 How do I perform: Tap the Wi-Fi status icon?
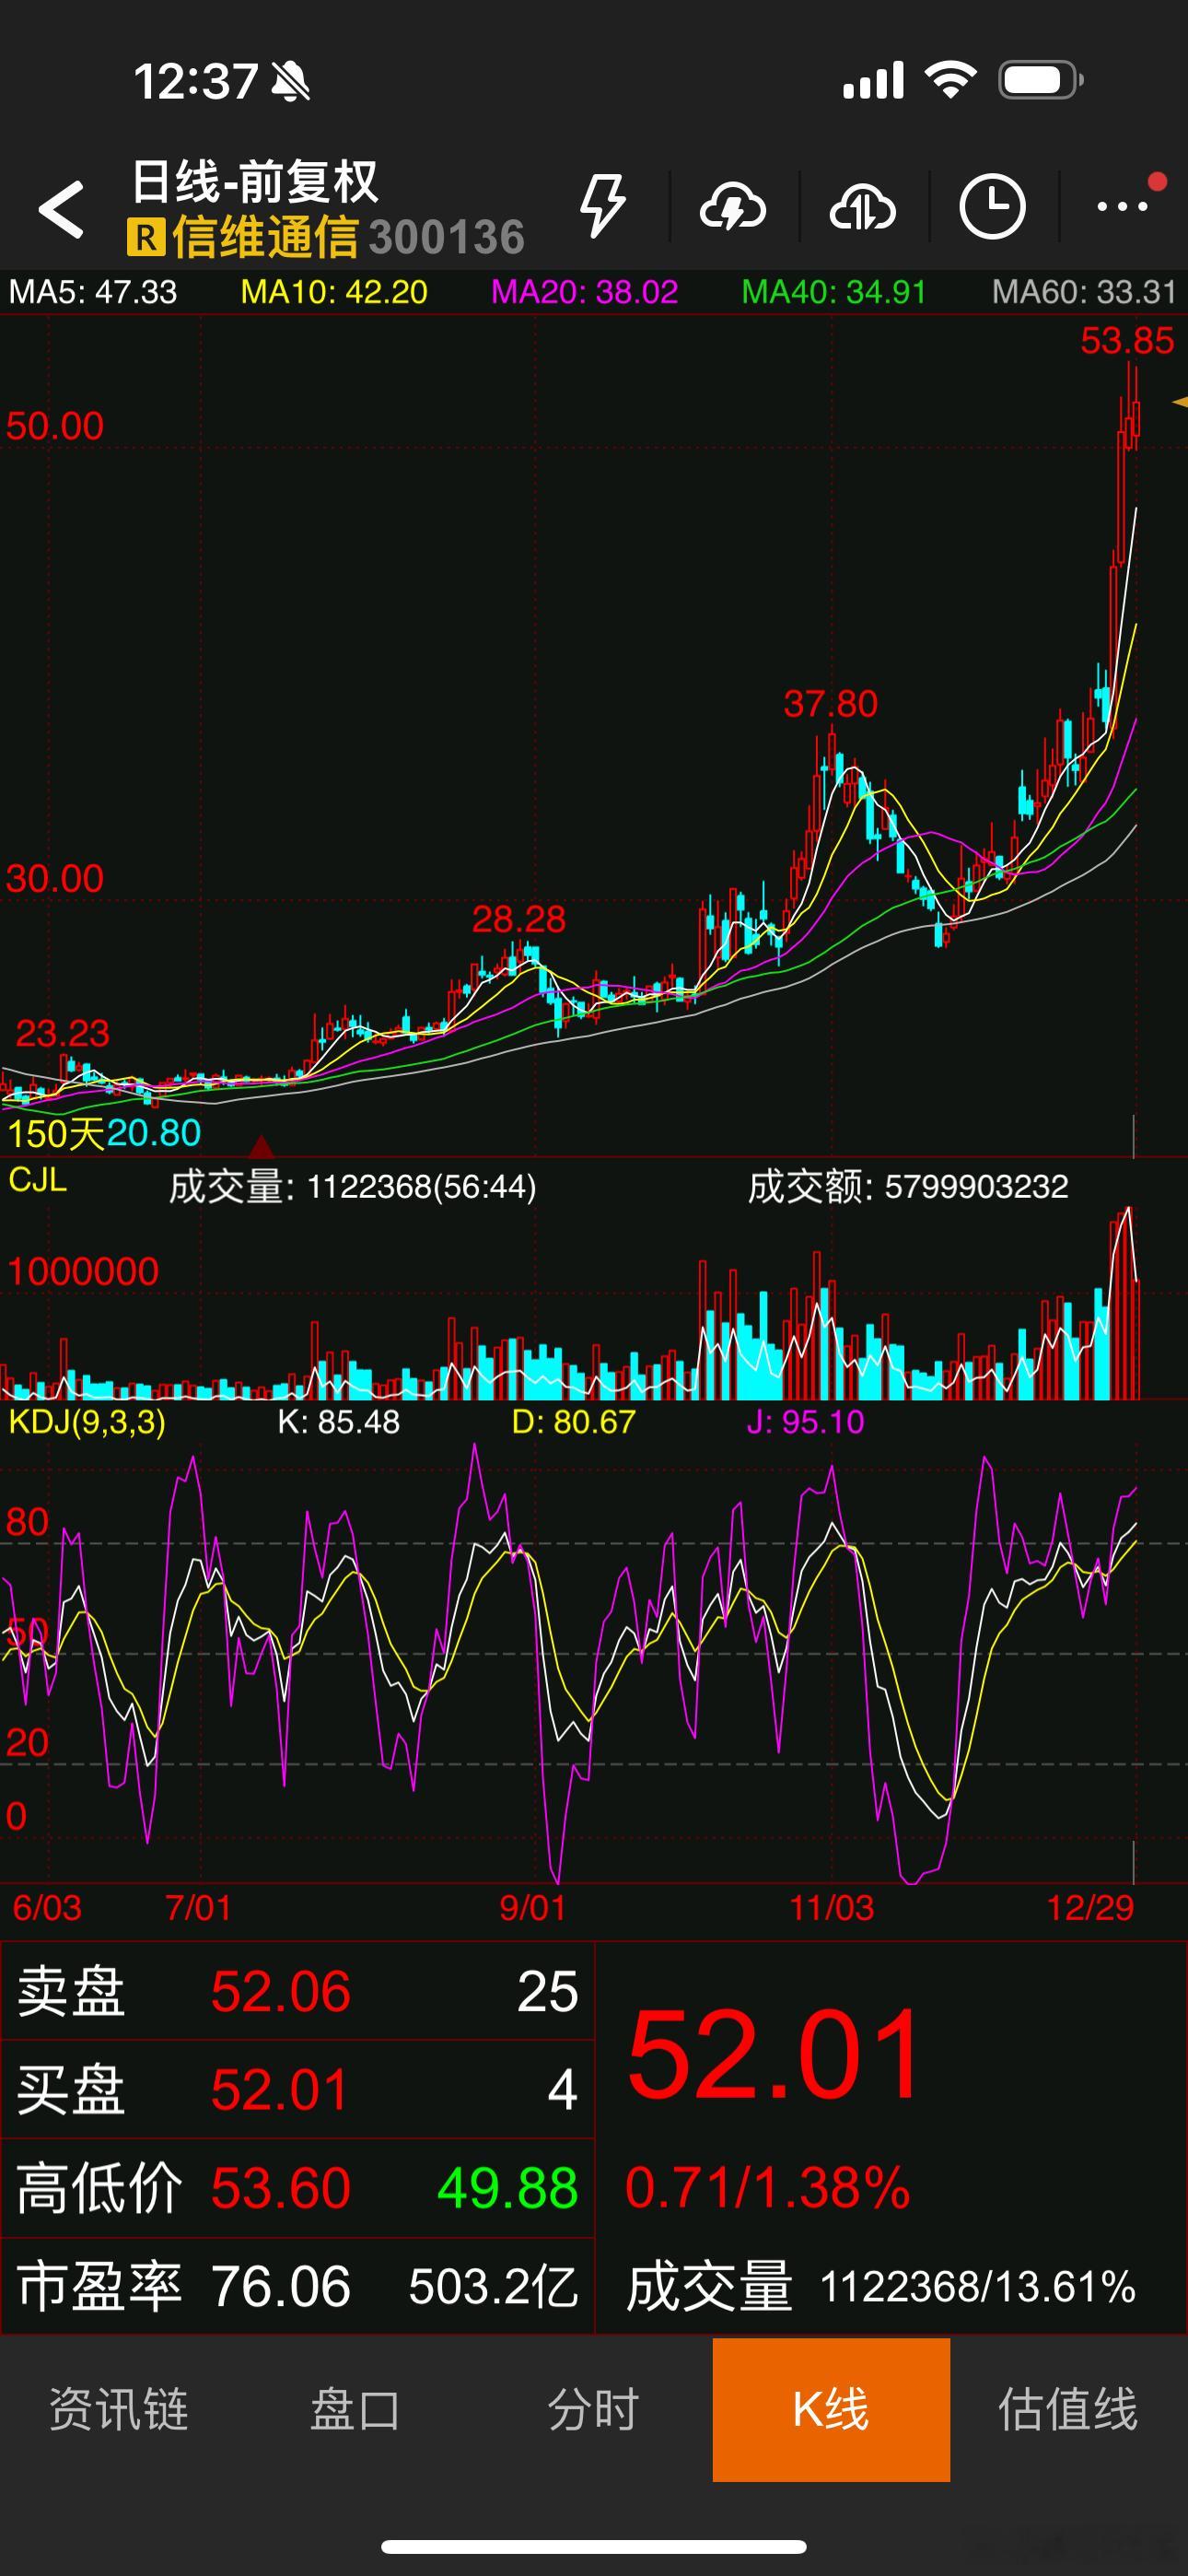click(951, 79)
